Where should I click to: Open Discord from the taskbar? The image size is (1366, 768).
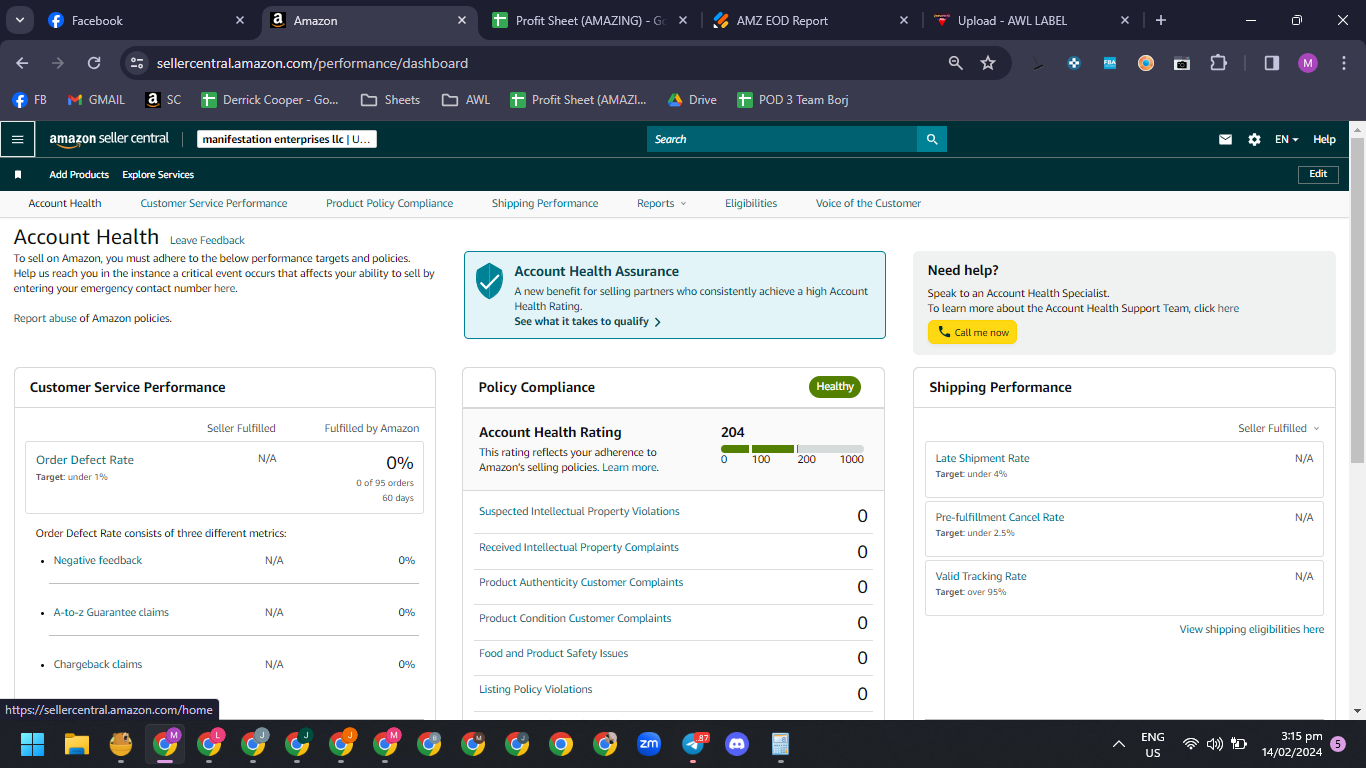[737, 744]
